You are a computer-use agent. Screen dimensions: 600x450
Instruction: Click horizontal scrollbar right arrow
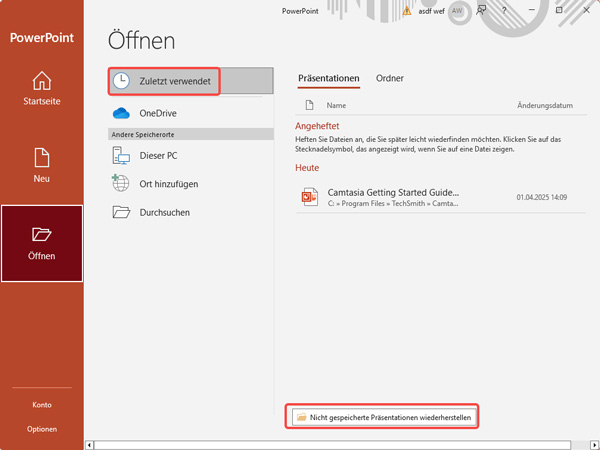(x=593, y=445)
